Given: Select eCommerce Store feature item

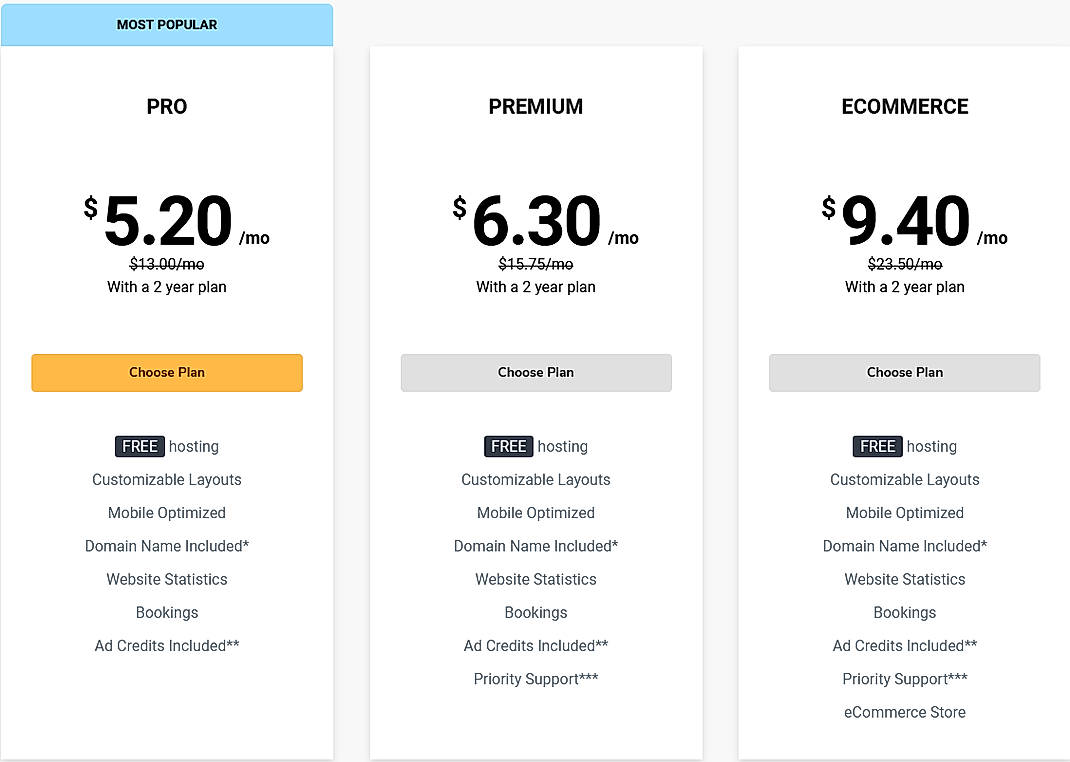Looking at the screenshot, I should pyautogui.click(x=904, y=712).
